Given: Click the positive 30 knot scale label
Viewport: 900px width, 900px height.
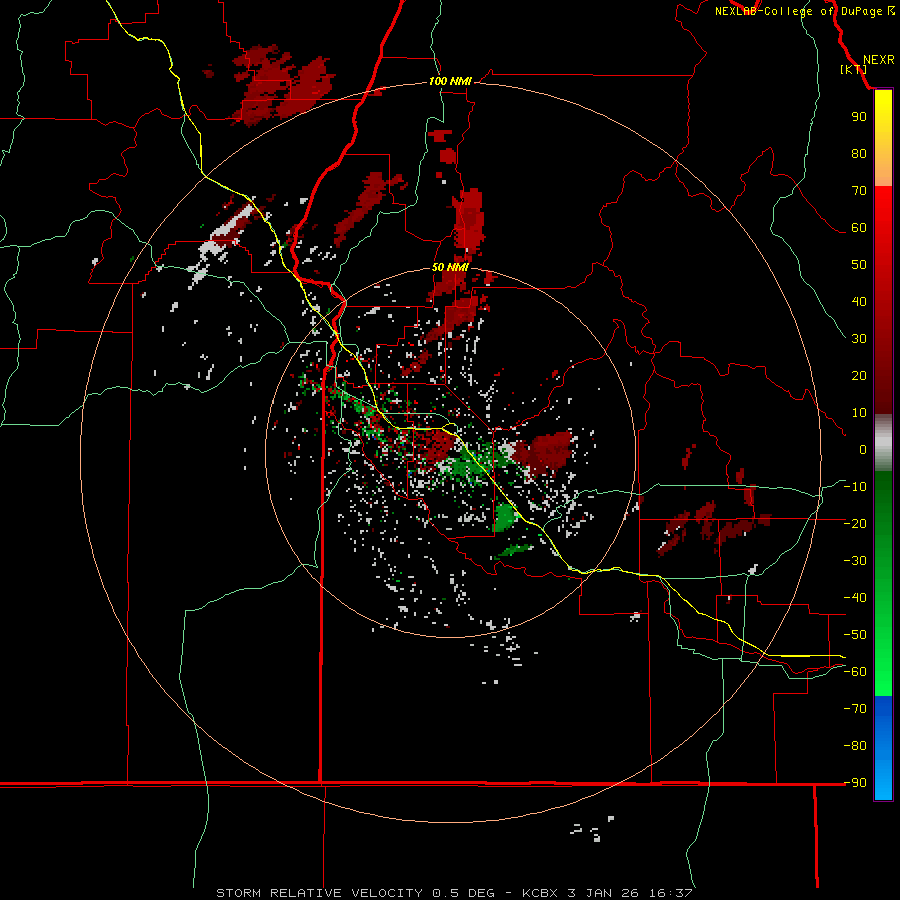Looking at the screenshot, I should (859, 339).
